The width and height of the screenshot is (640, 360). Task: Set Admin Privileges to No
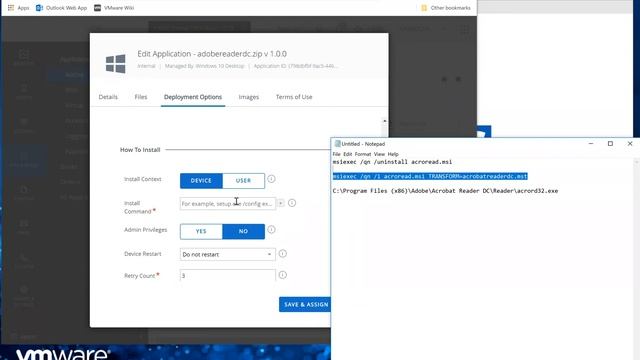pyautogui.click(x=243, y=231)
